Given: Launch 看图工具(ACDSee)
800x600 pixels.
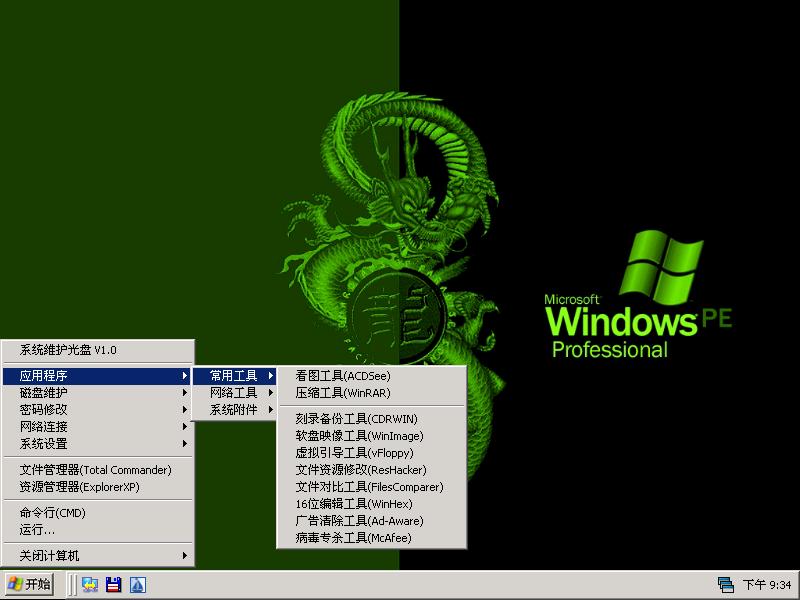Looking at the screenshot, I should coord(371,376).
